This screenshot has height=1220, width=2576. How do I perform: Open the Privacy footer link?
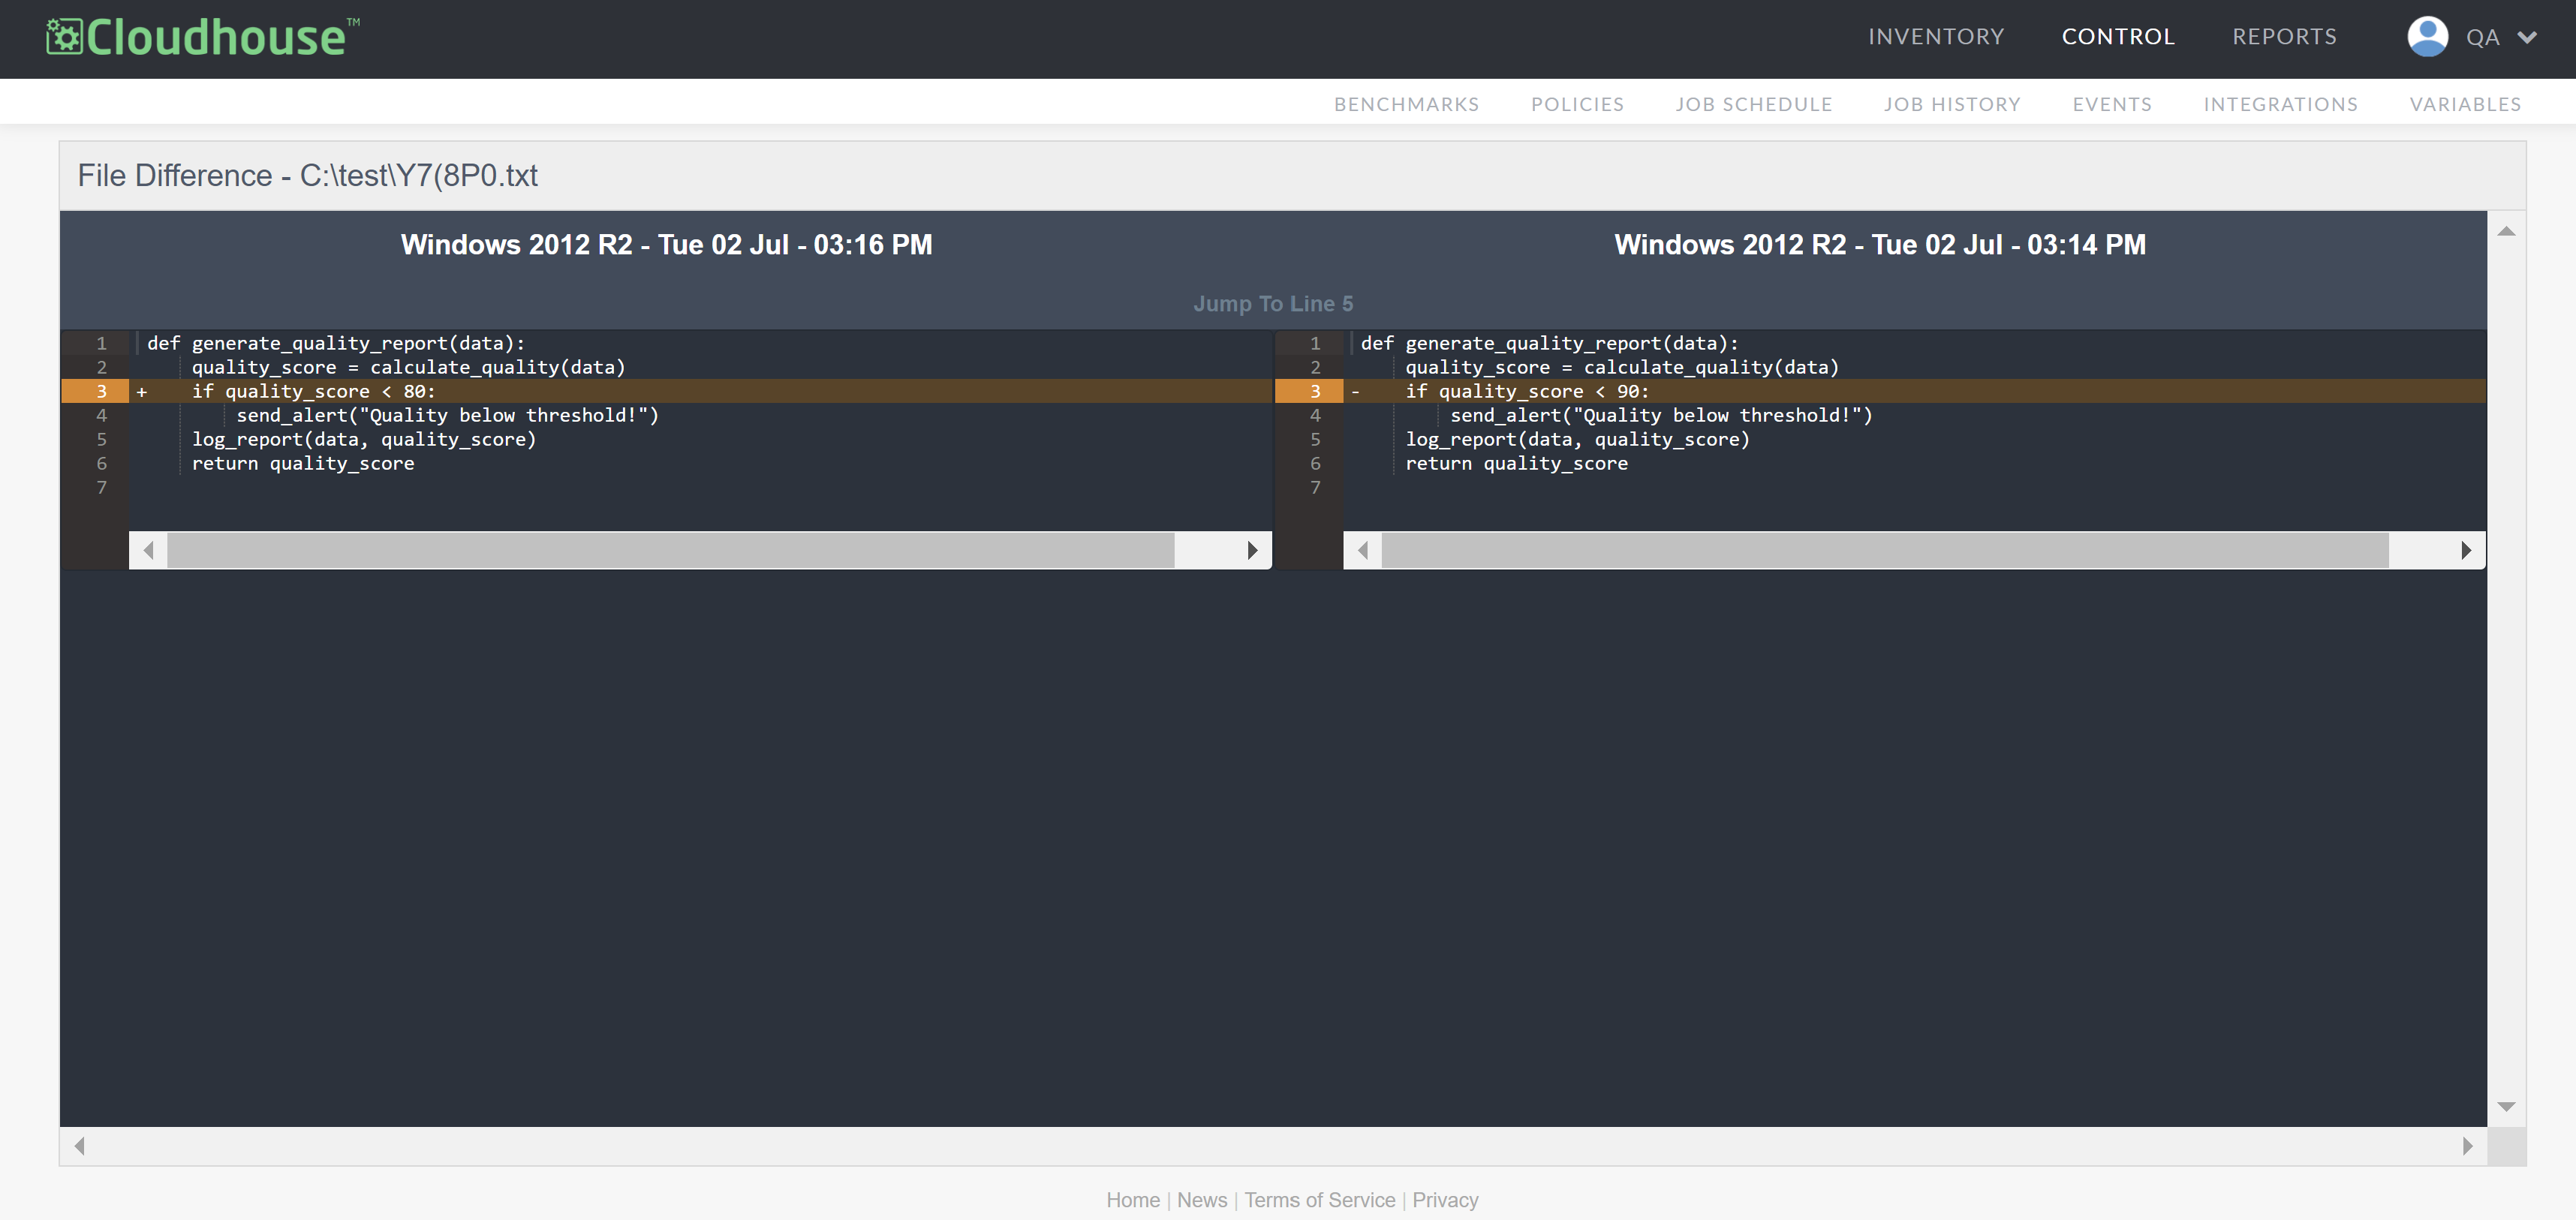point(1445,1200)
